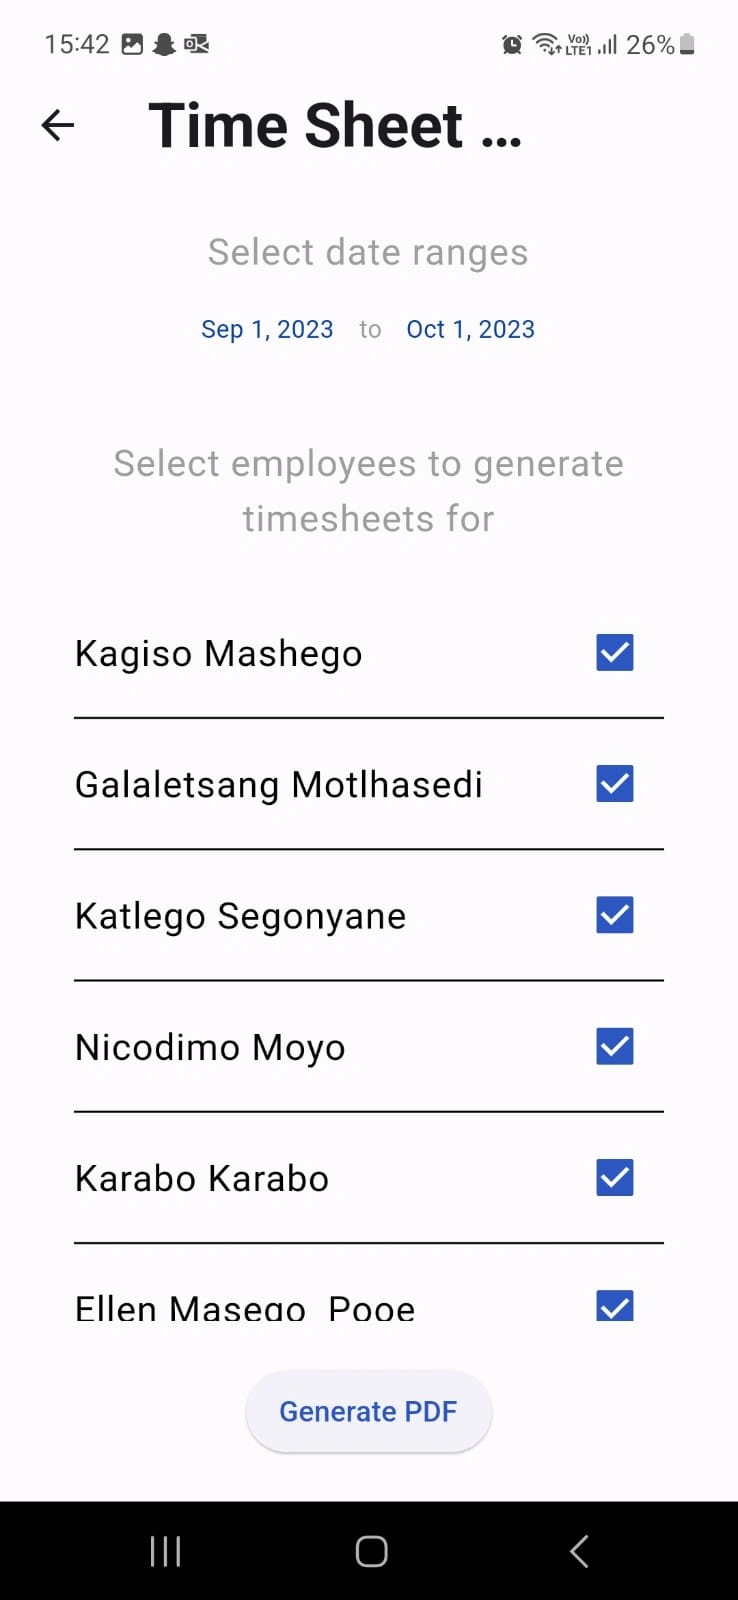738x1600 pixels.
Task: Toggle Katlego Segonyane checkbox
Action: coord(615,915)
